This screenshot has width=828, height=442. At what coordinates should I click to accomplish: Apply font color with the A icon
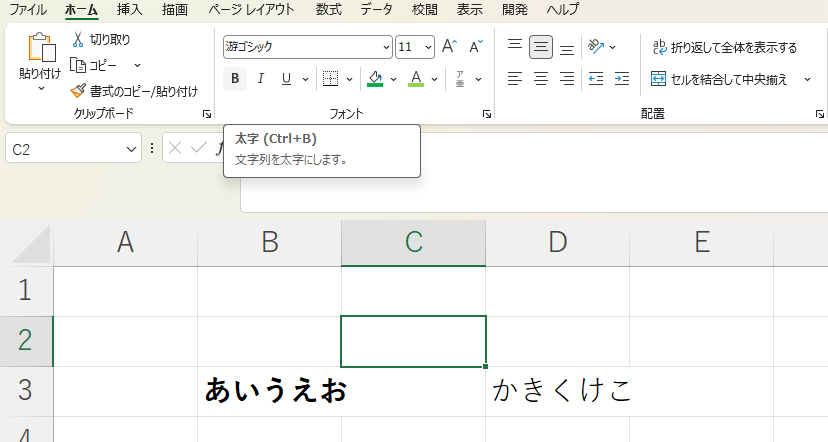[416, 79]
